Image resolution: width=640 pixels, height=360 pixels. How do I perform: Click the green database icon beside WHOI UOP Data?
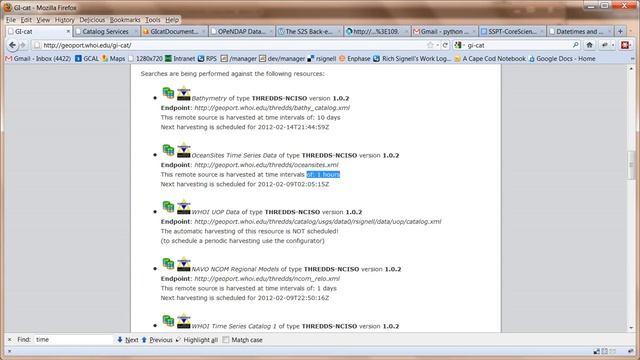pyautogui.click(x=168, y=207)
